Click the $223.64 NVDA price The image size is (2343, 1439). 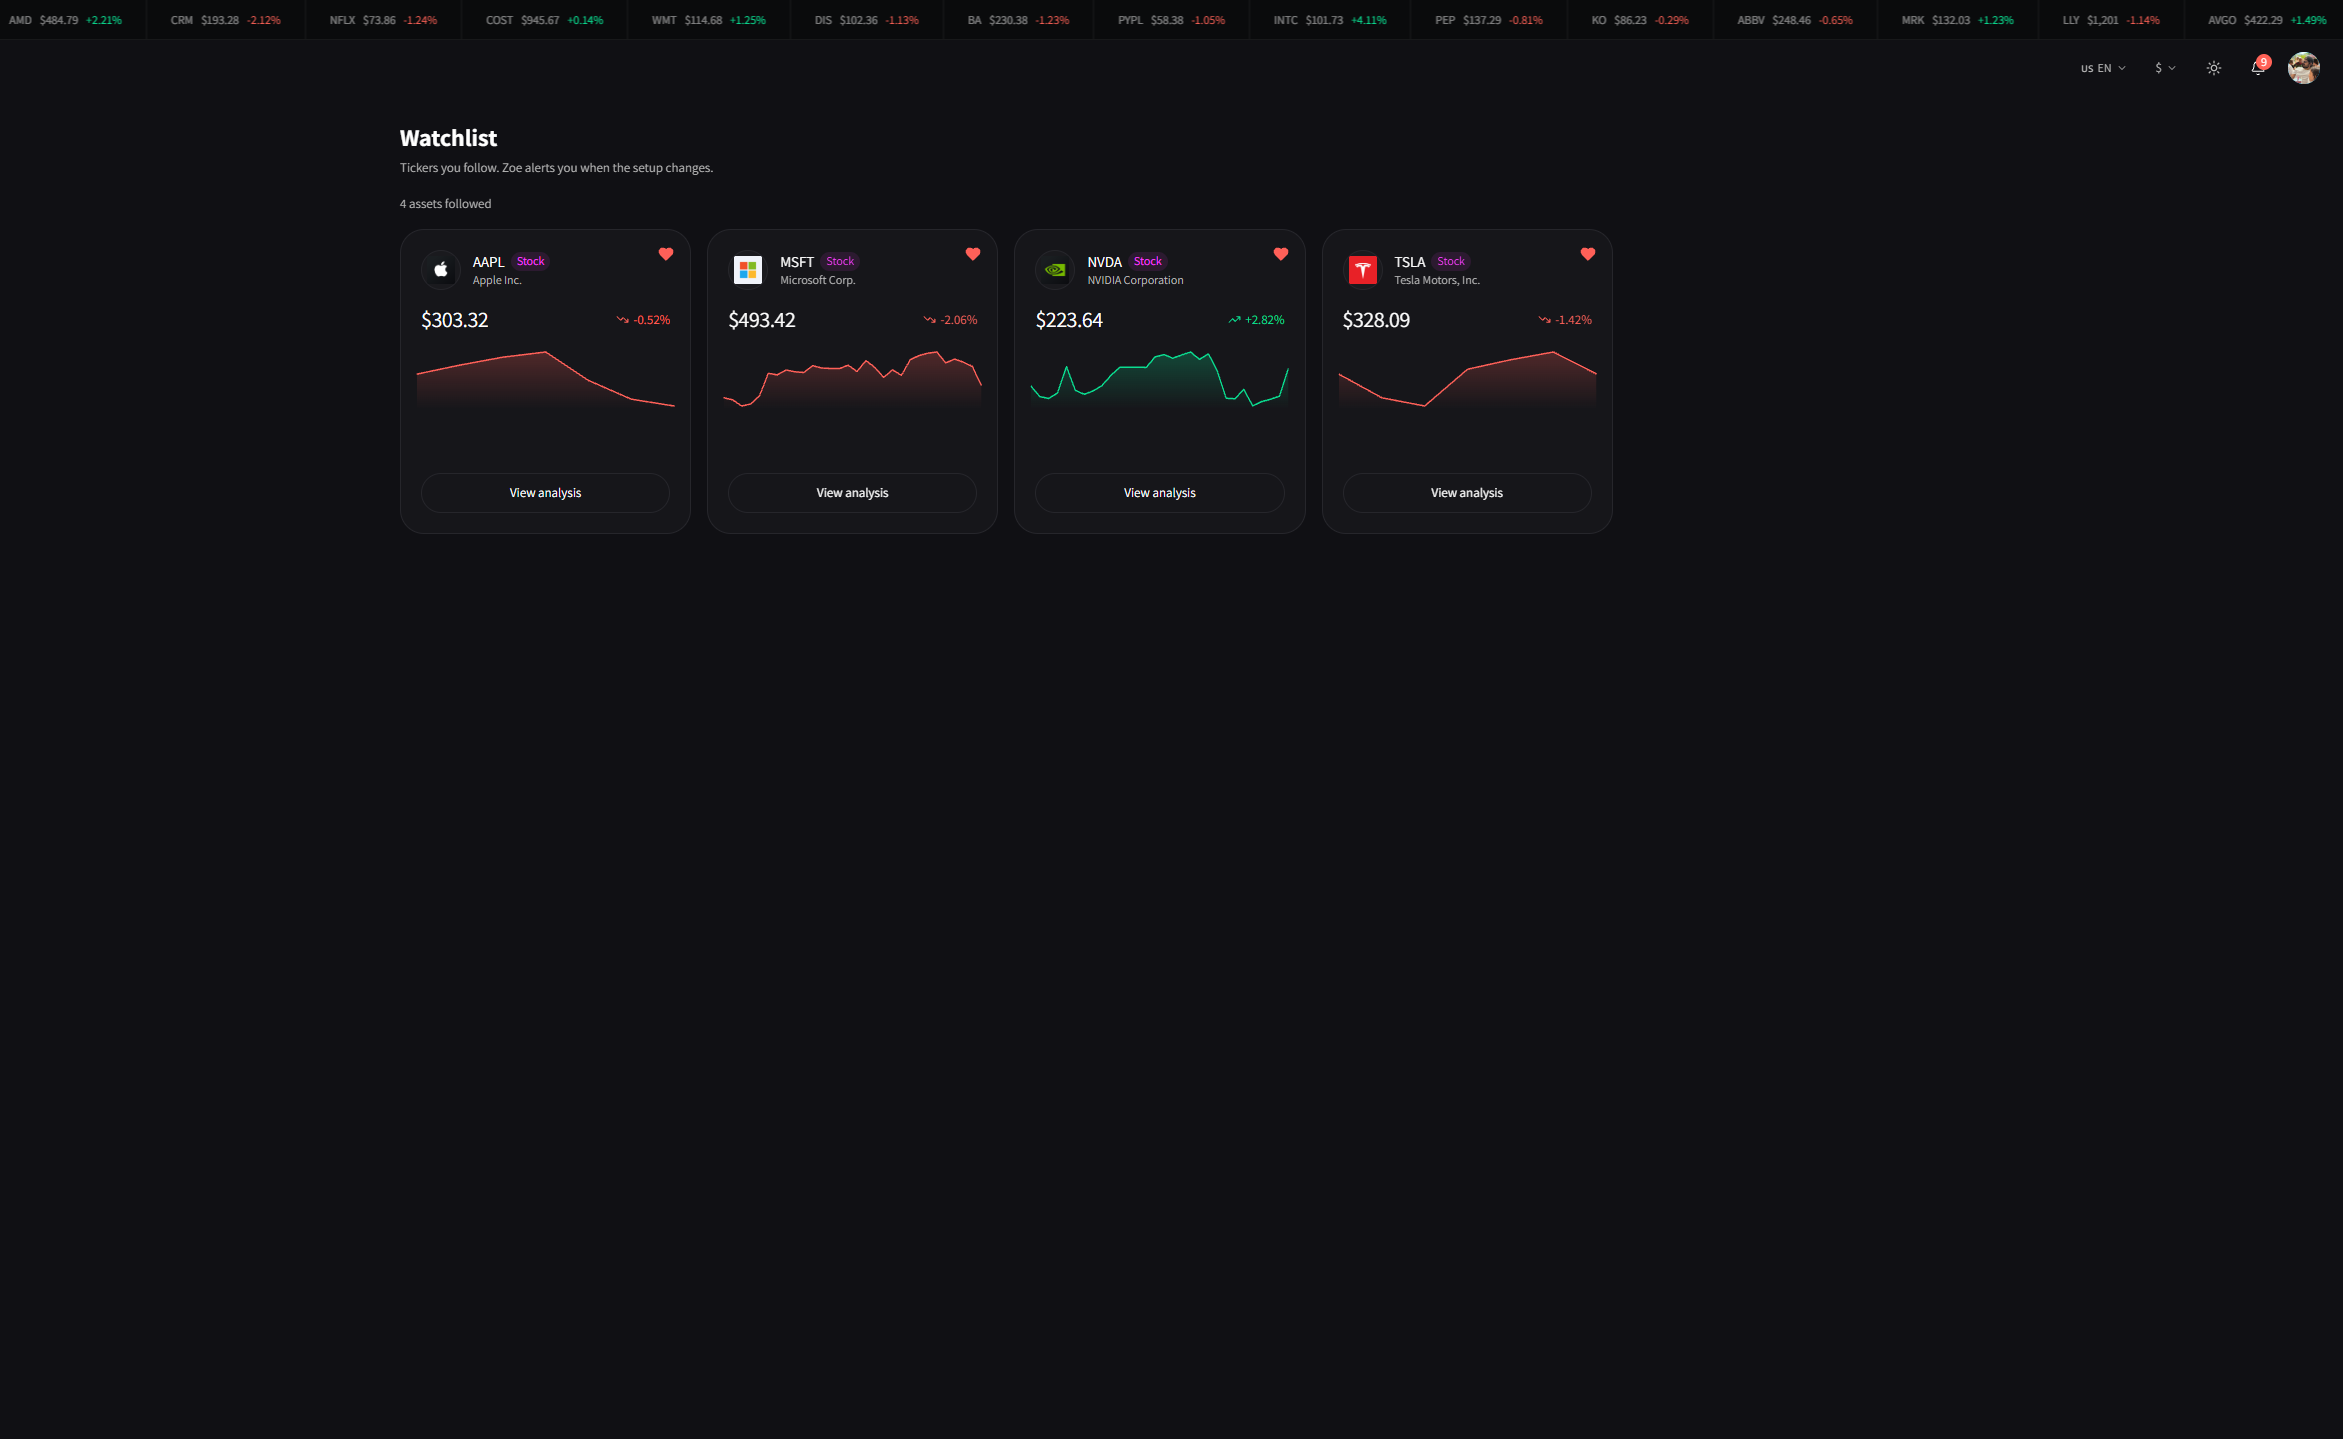(x=1069, y=320)
